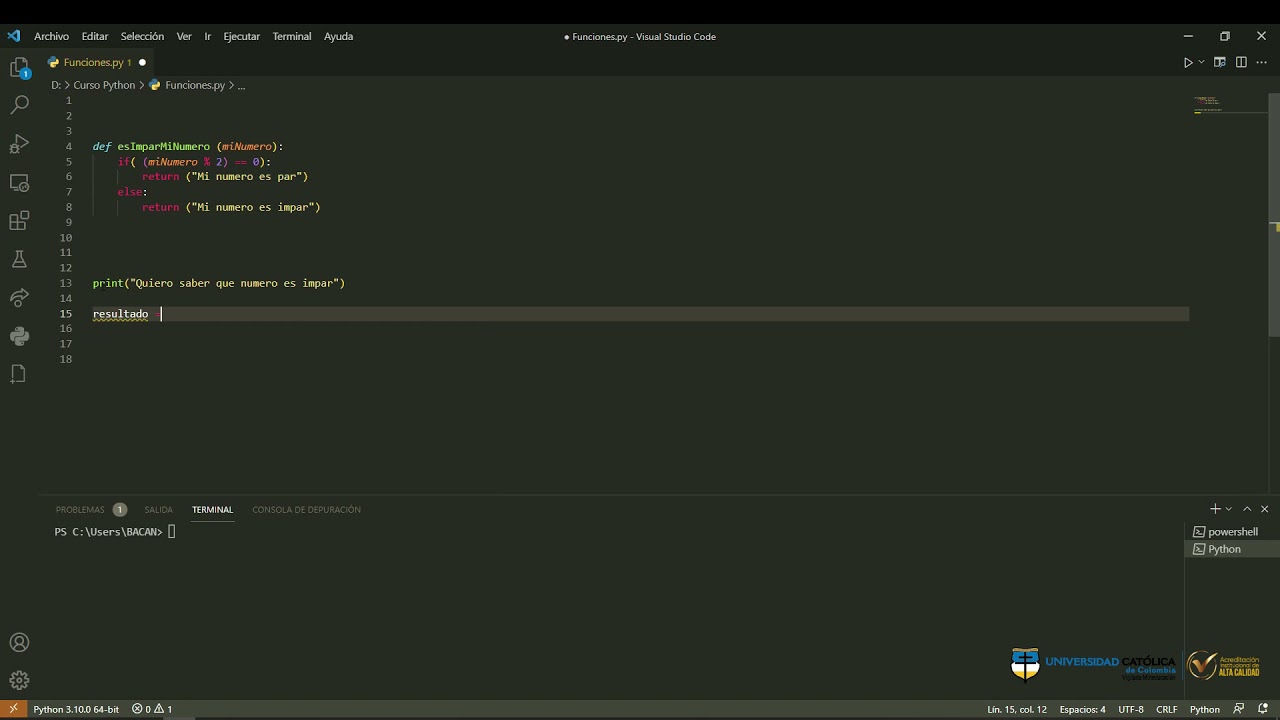
Task: Split the editor to the right
Action: point(1241,62)
